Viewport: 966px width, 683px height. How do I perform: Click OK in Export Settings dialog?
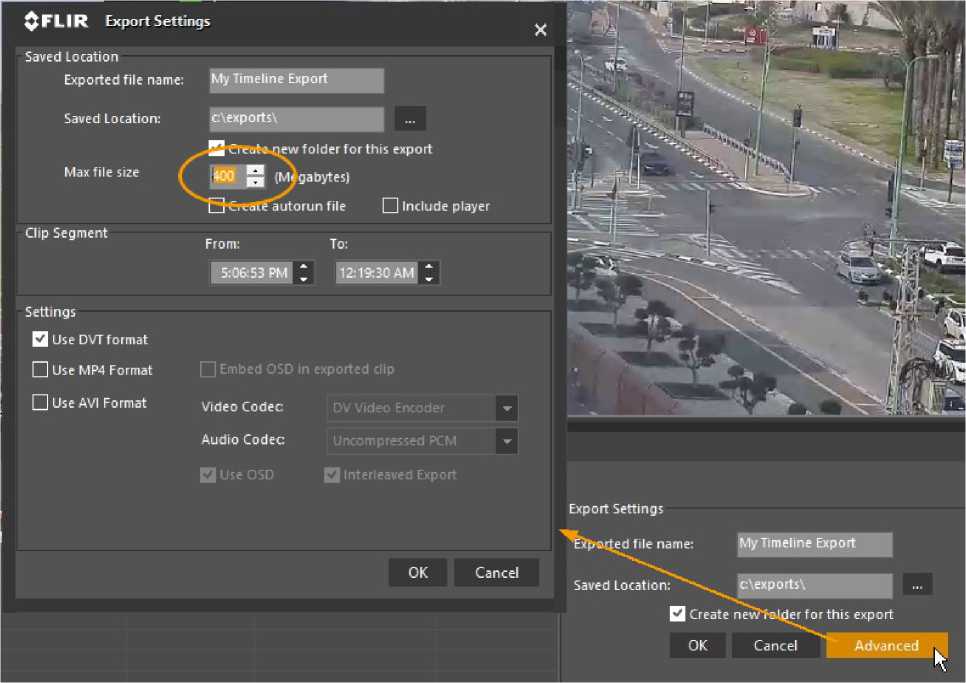point(418,572)
